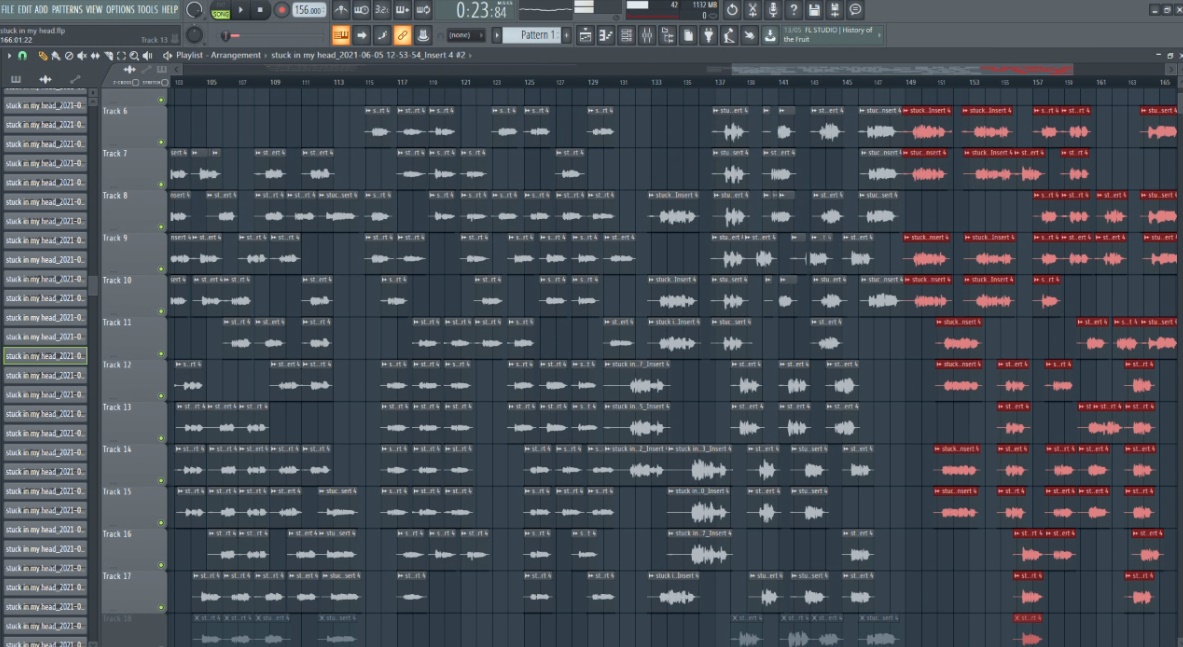Toggle Song mode switch

click(x=220, y=11)
